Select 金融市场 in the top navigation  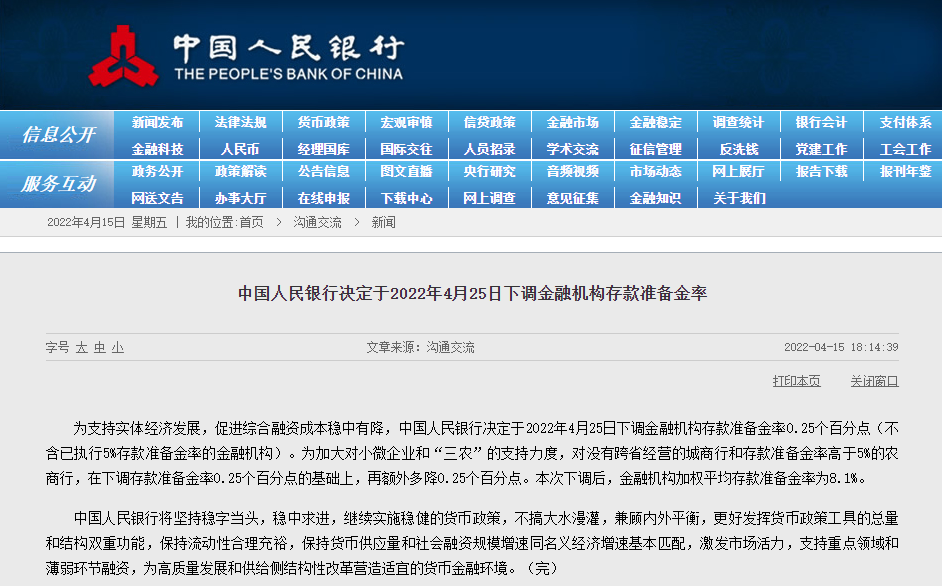[572, 123]
